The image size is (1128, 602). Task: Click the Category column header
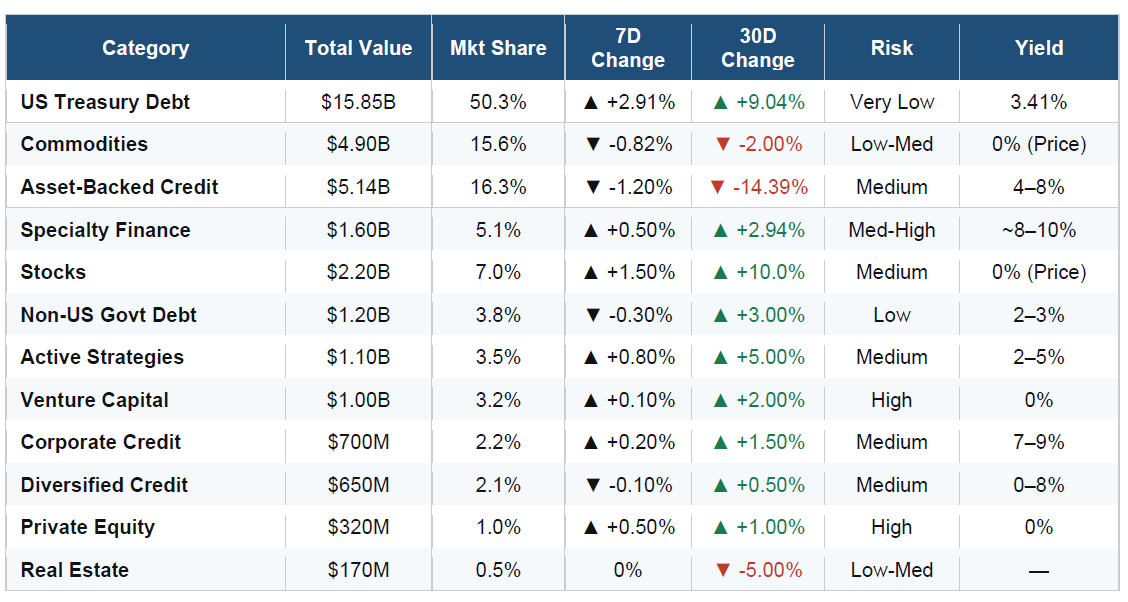[146, 48]
